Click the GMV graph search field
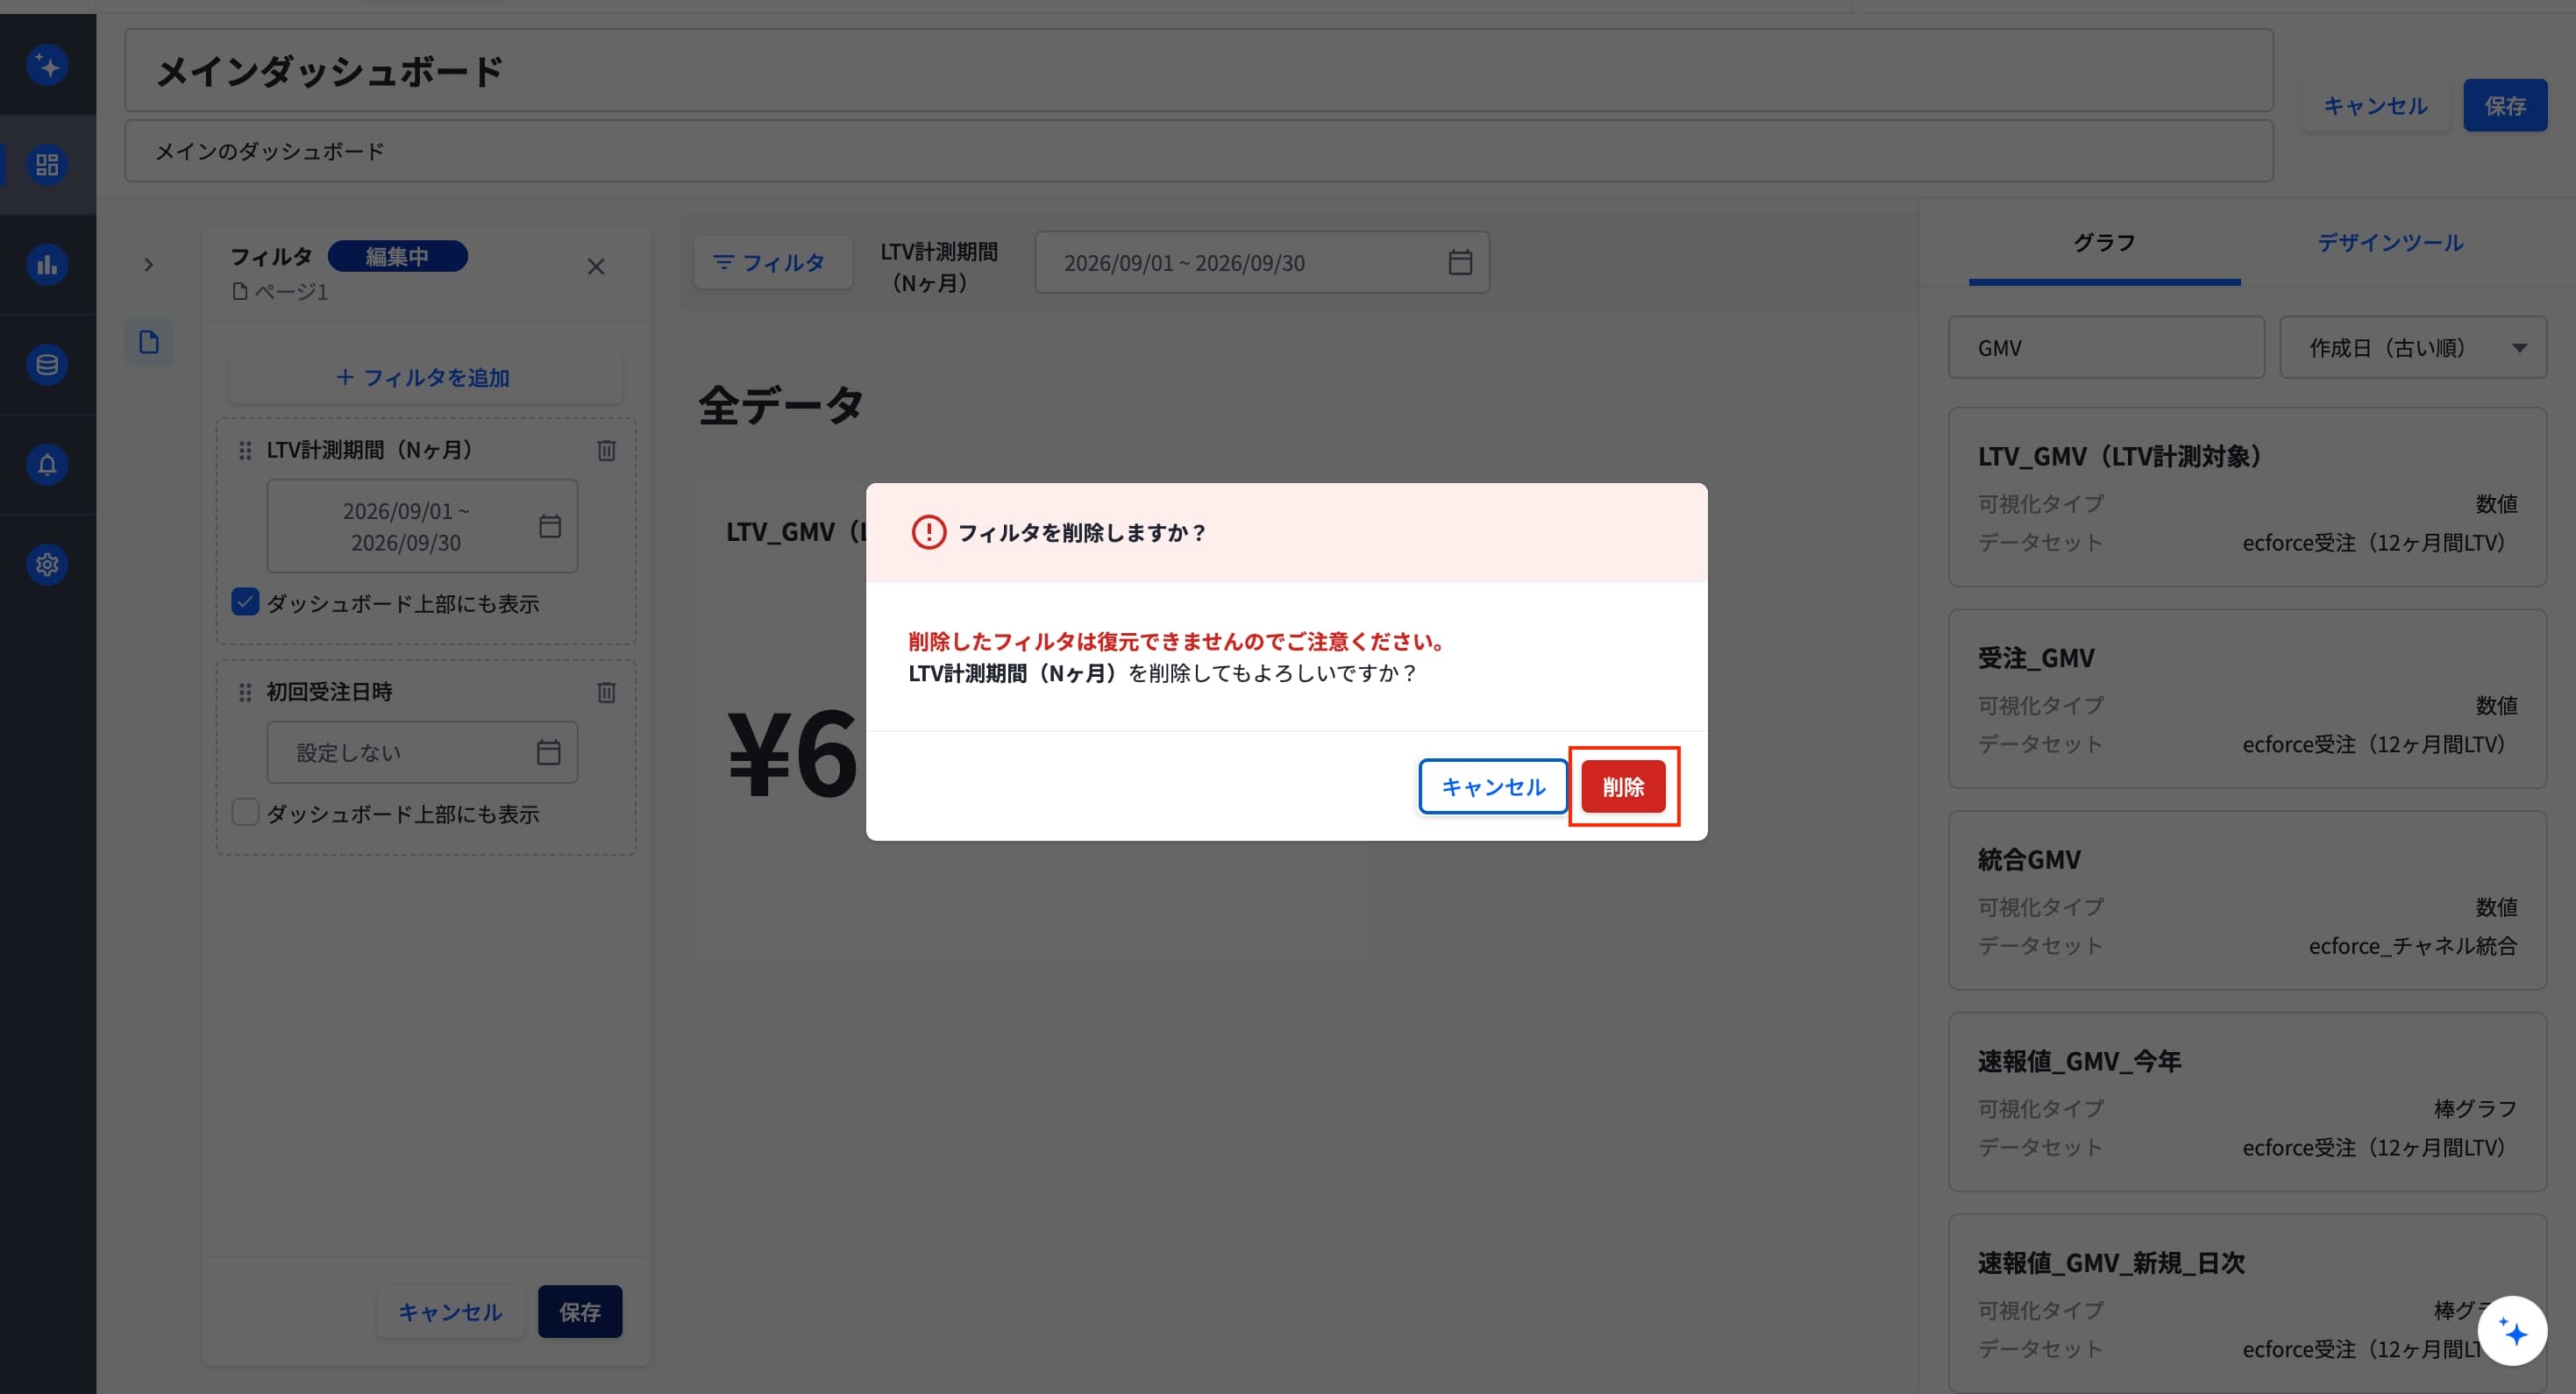This screenshot has height=1394, width=2576. point(2106,348)
